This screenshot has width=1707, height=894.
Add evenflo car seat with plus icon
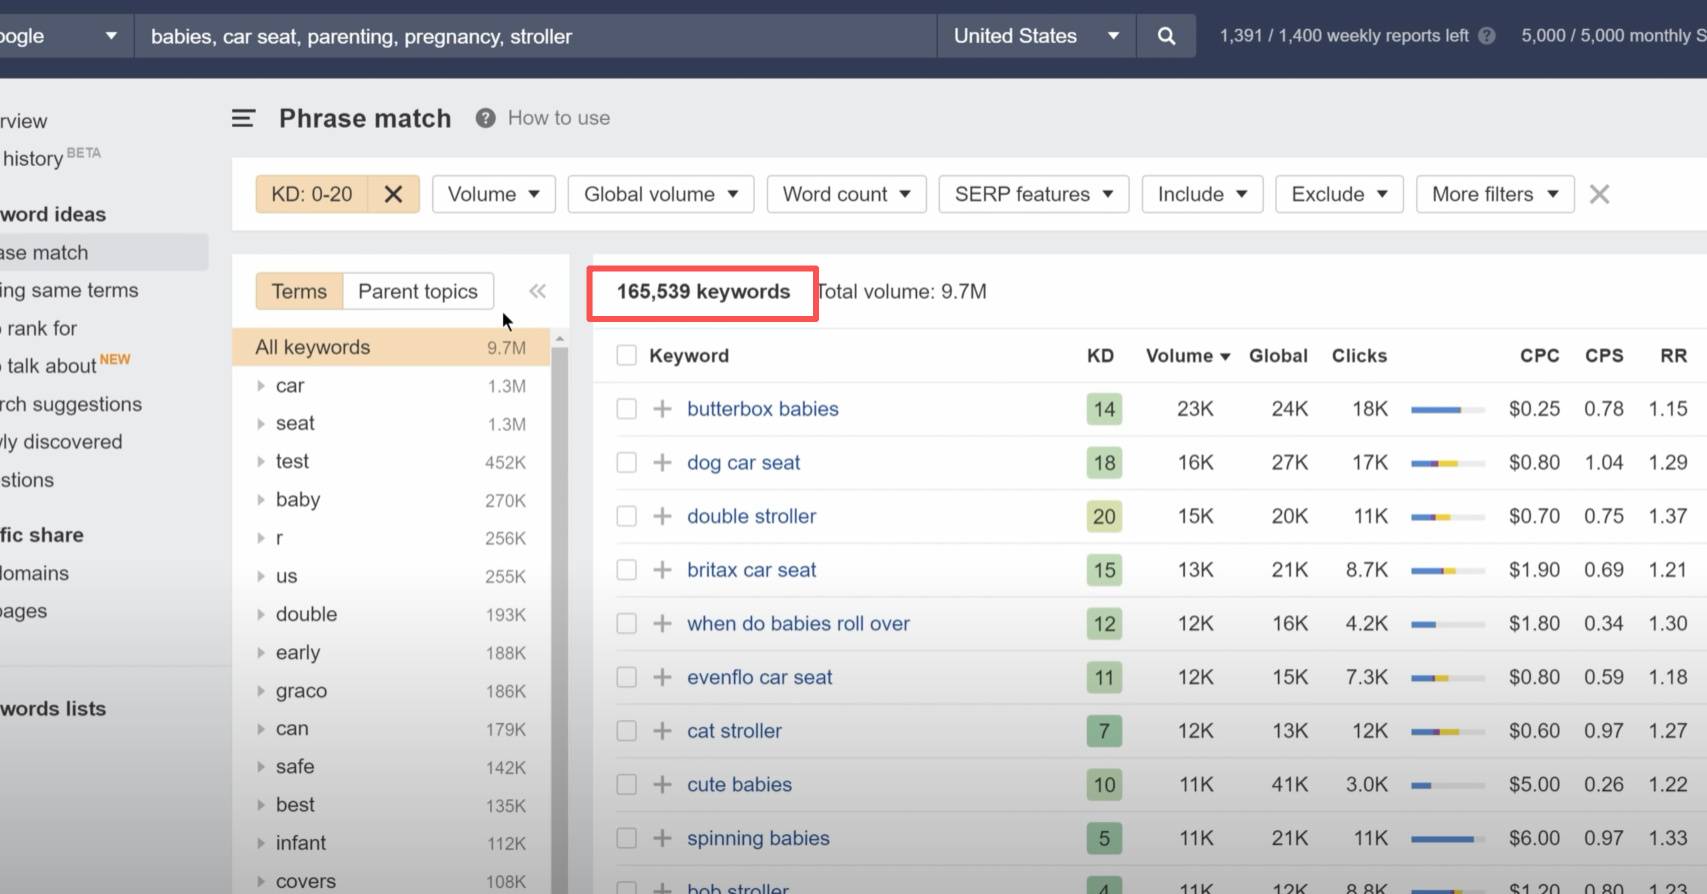click(662, 677)
